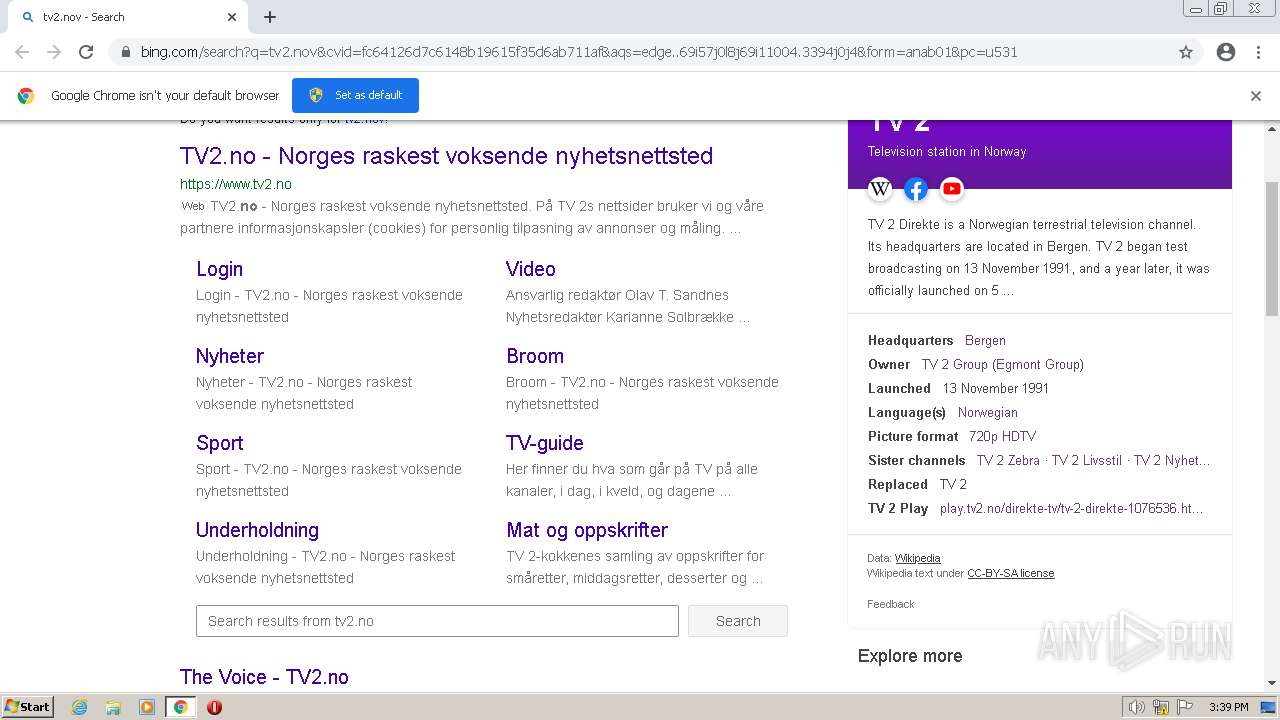Open the Sport sitelink
The height and width of the screenshot is (720, 1280).
tap(219, 443)
